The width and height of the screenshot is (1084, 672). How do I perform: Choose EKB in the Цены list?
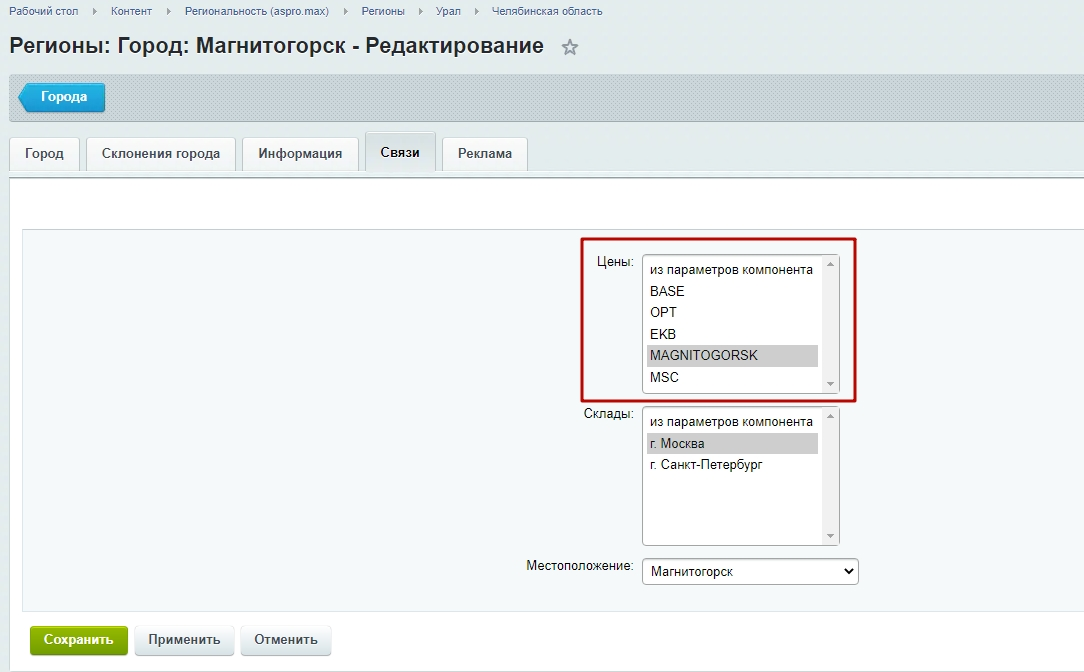pyautogui.click(x=663, y=334)
